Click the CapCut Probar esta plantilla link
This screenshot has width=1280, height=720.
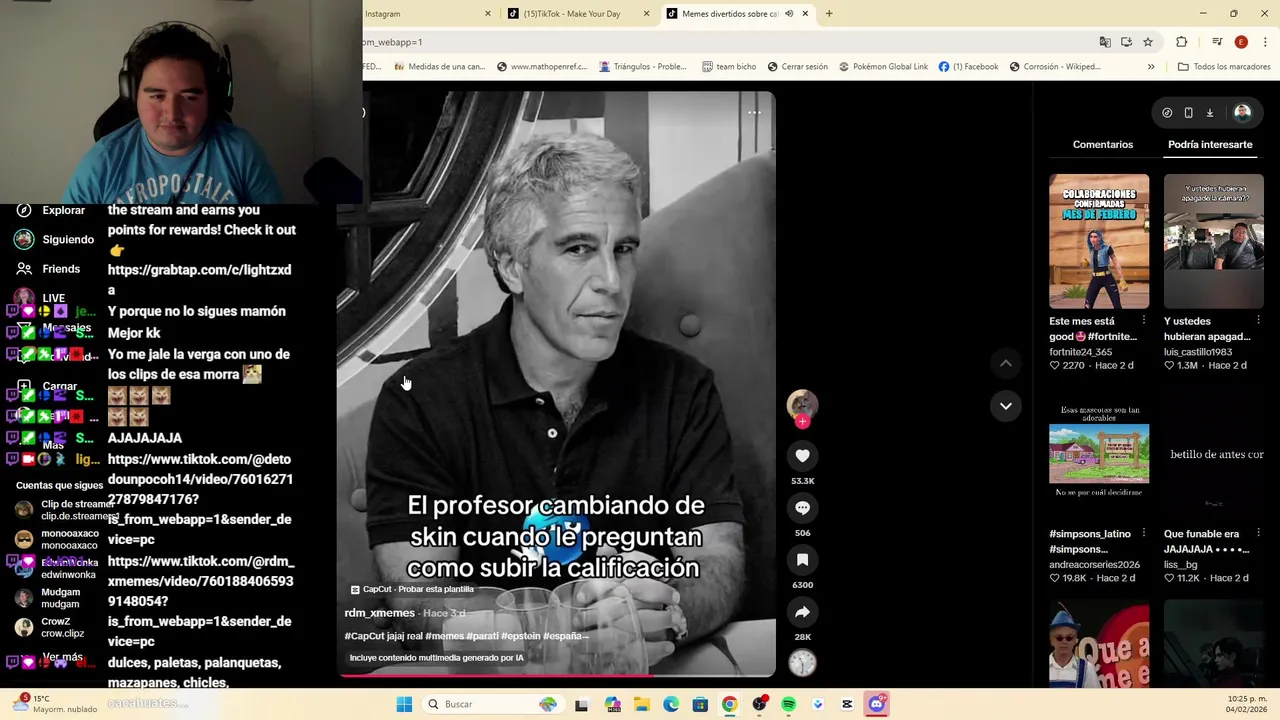click(x=412, y=589)
